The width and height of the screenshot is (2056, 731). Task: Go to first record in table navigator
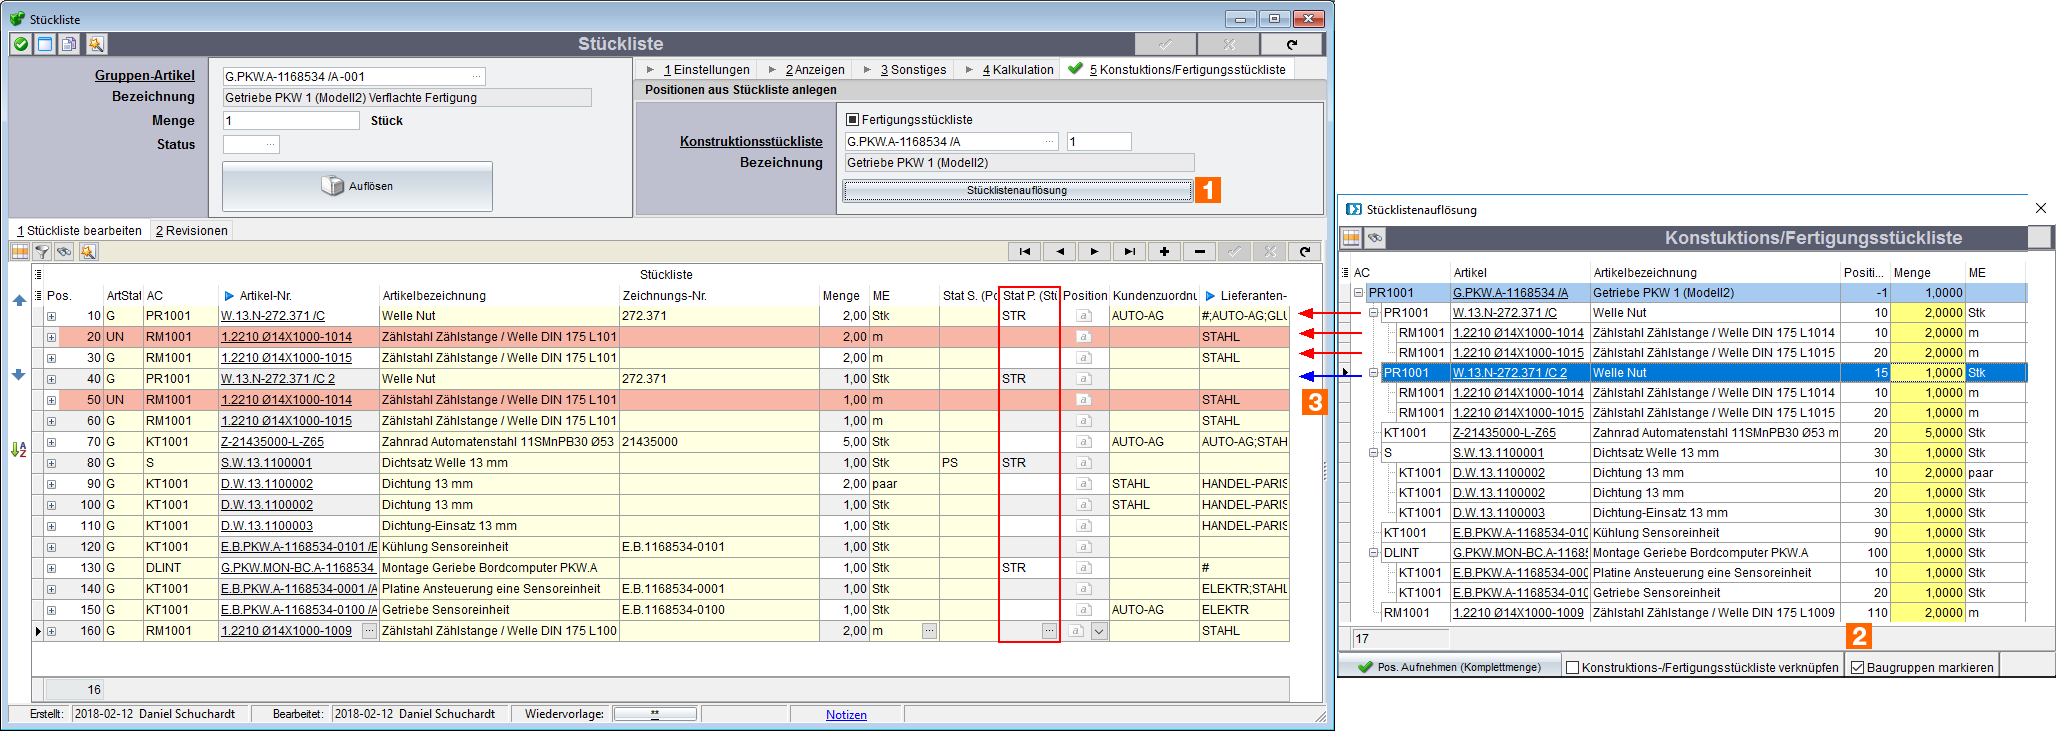[x=1024, y=252]
